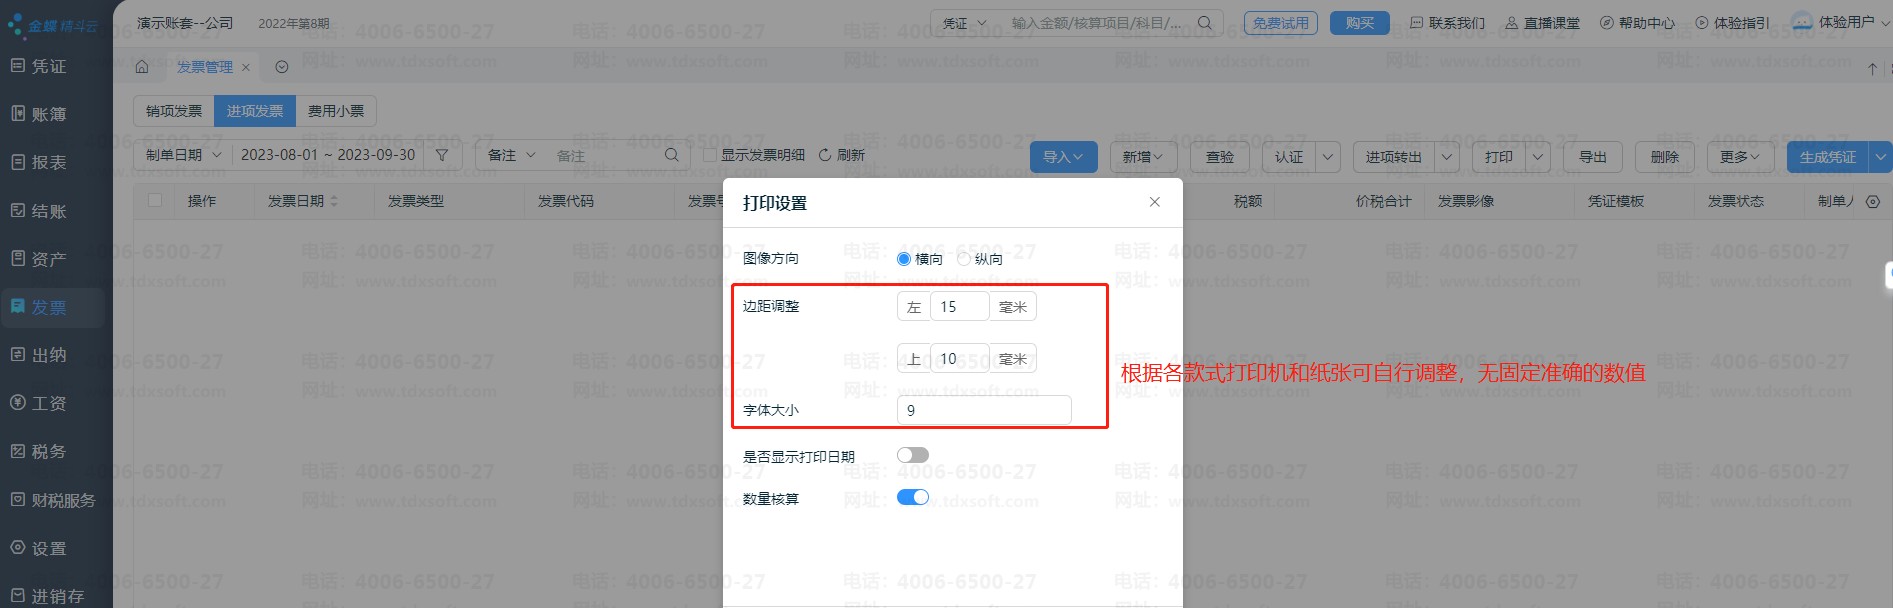Close the 打印设置 dialog
This screenshot has height=608, width=1893.
click(1155, 202)
